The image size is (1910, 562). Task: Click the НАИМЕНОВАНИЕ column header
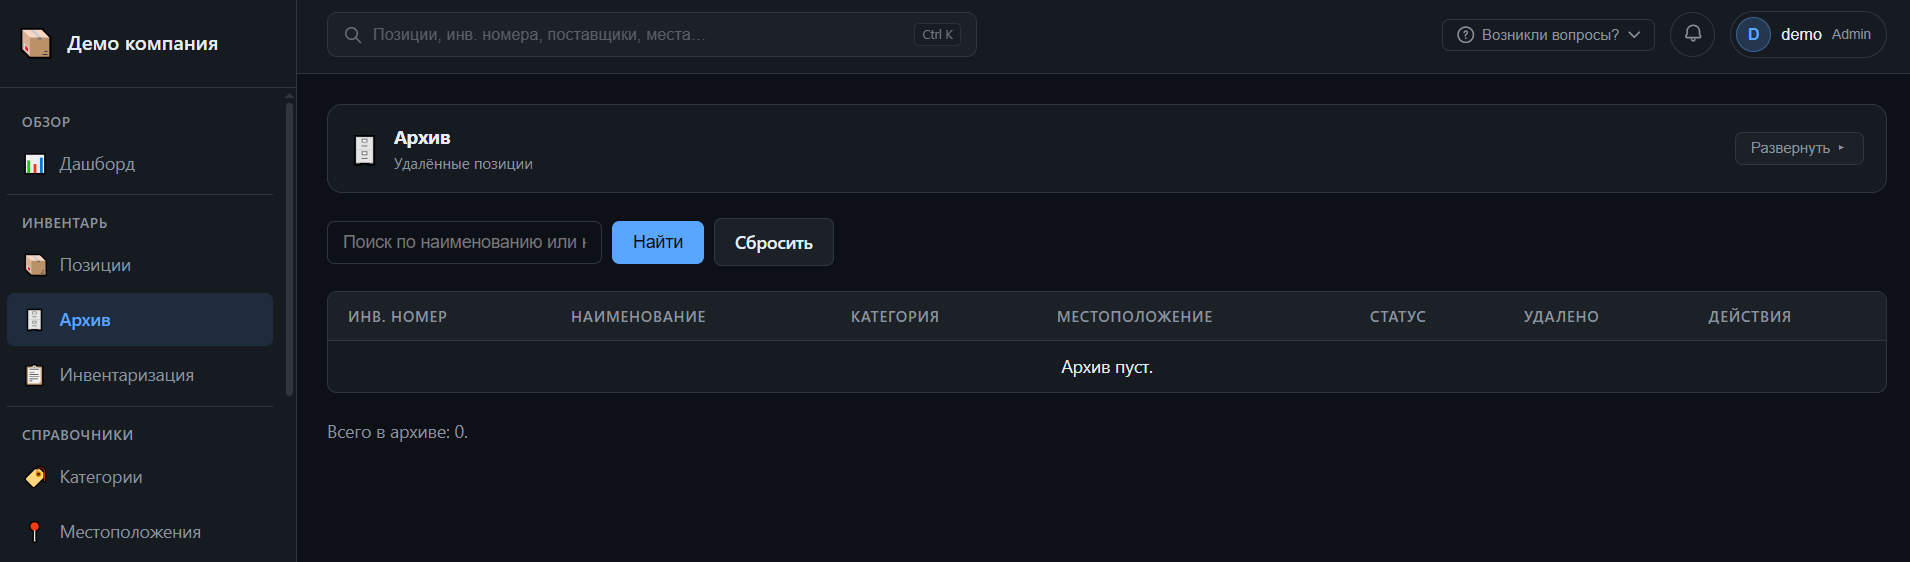(x=638, y=317)
